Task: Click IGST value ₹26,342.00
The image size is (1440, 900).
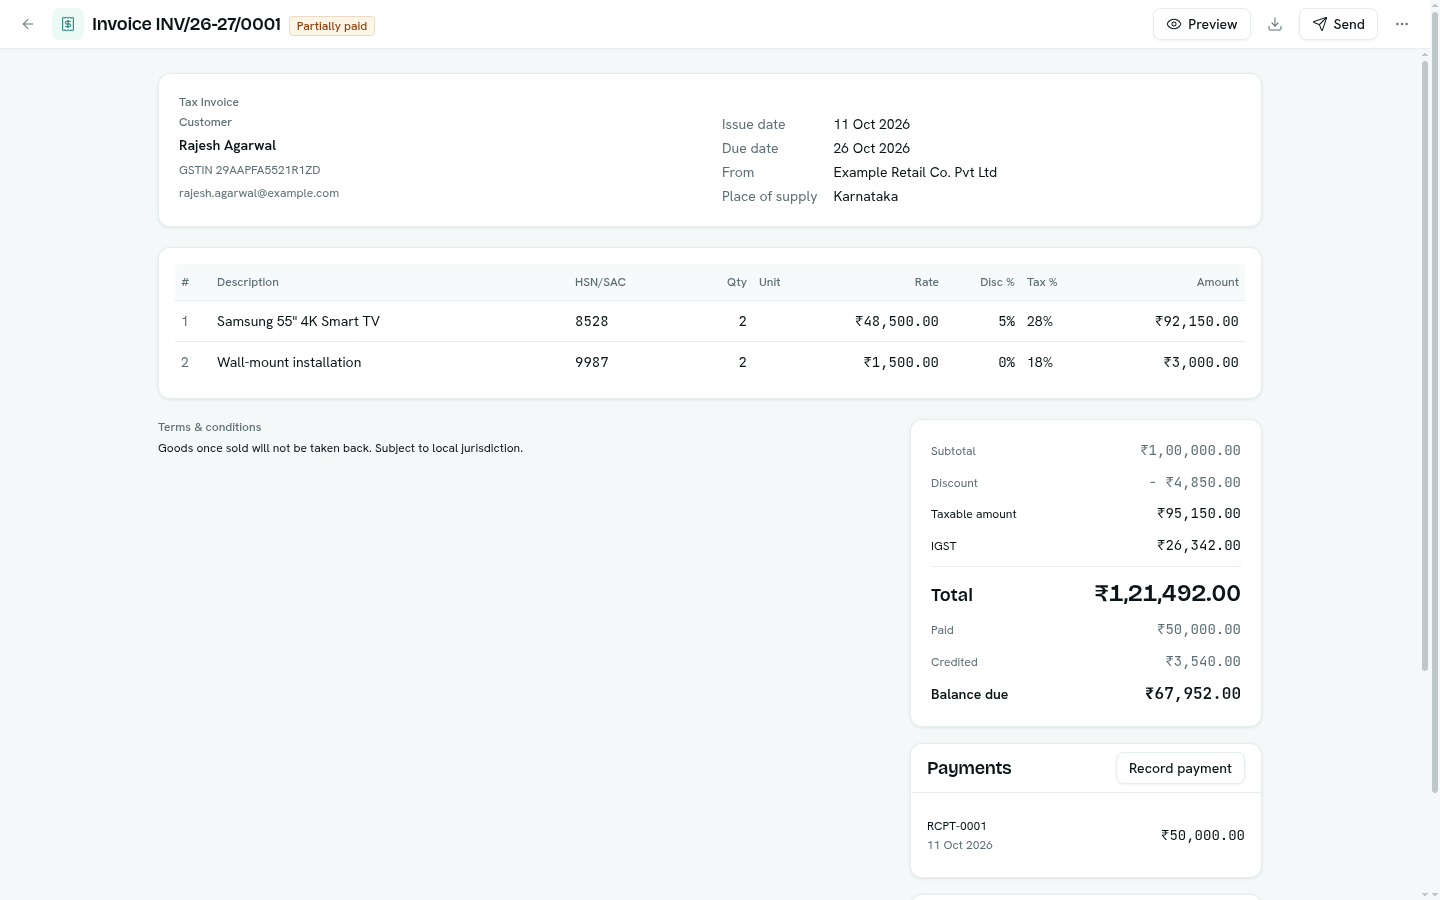Action: (1199, 545)
